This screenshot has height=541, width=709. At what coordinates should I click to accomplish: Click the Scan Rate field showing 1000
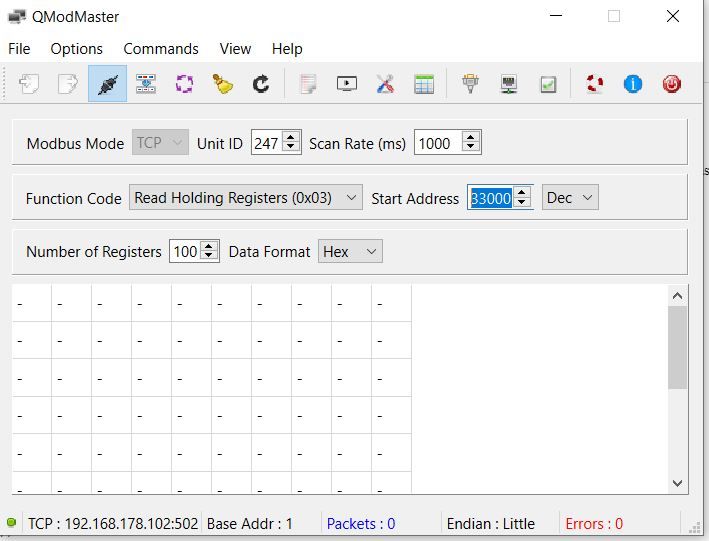point(438,143)
